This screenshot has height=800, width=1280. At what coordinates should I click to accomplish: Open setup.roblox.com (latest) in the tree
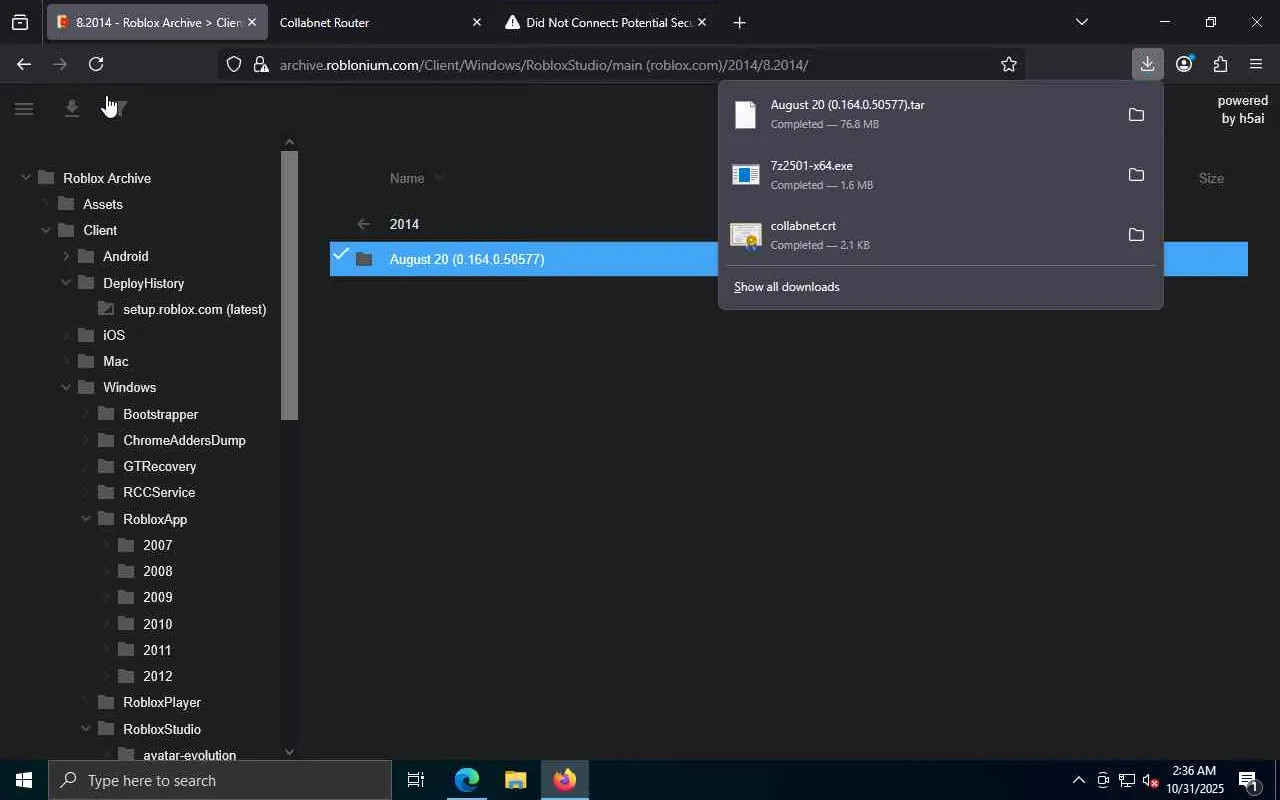pyautogui.click(x=195, y=309)
